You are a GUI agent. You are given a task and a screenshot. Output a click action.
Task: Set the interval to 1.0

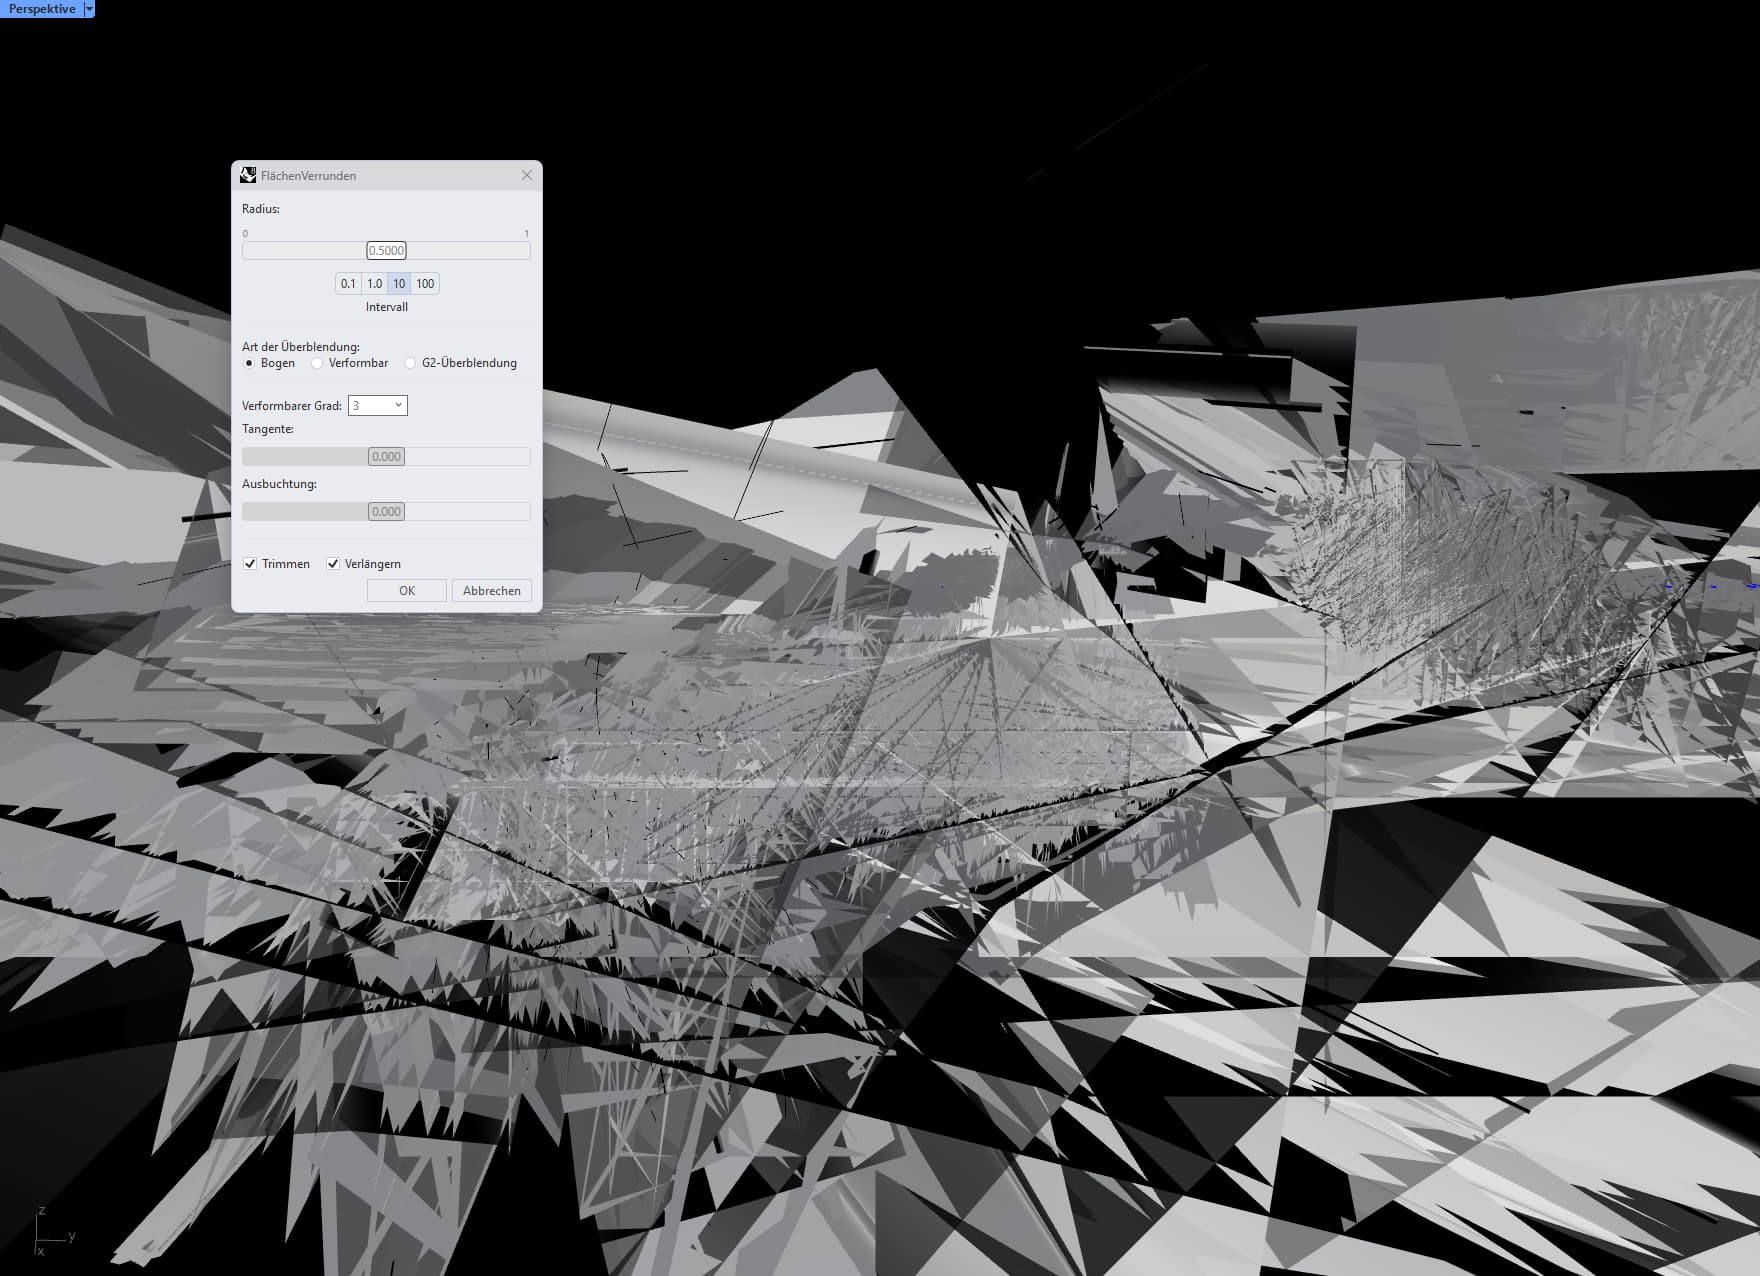click(374, 284)
